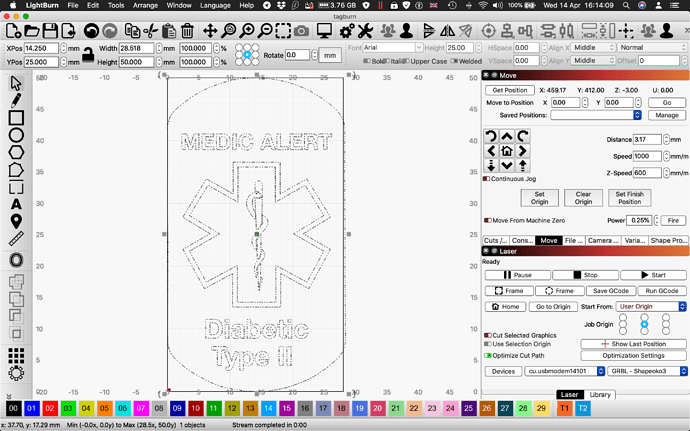The width and height of the screenshot is (690, 431).
Task: Open cu.usbmodem14101 port dropdown
Action: pyautogui.click(x=565, y=371)
